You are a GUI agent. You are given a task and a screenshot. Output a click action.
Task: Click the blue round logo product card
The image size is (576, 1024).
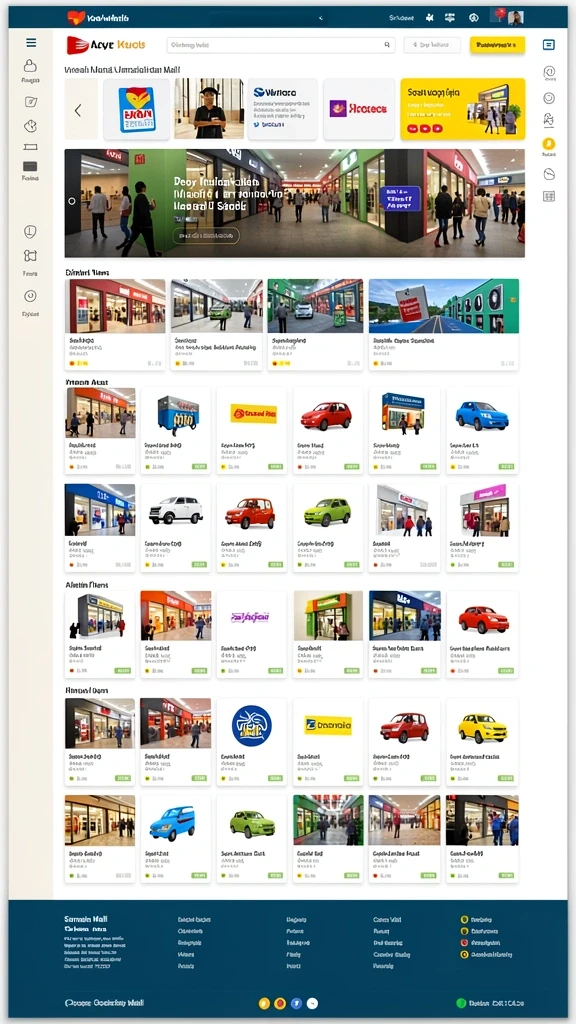tap(251, 742)
